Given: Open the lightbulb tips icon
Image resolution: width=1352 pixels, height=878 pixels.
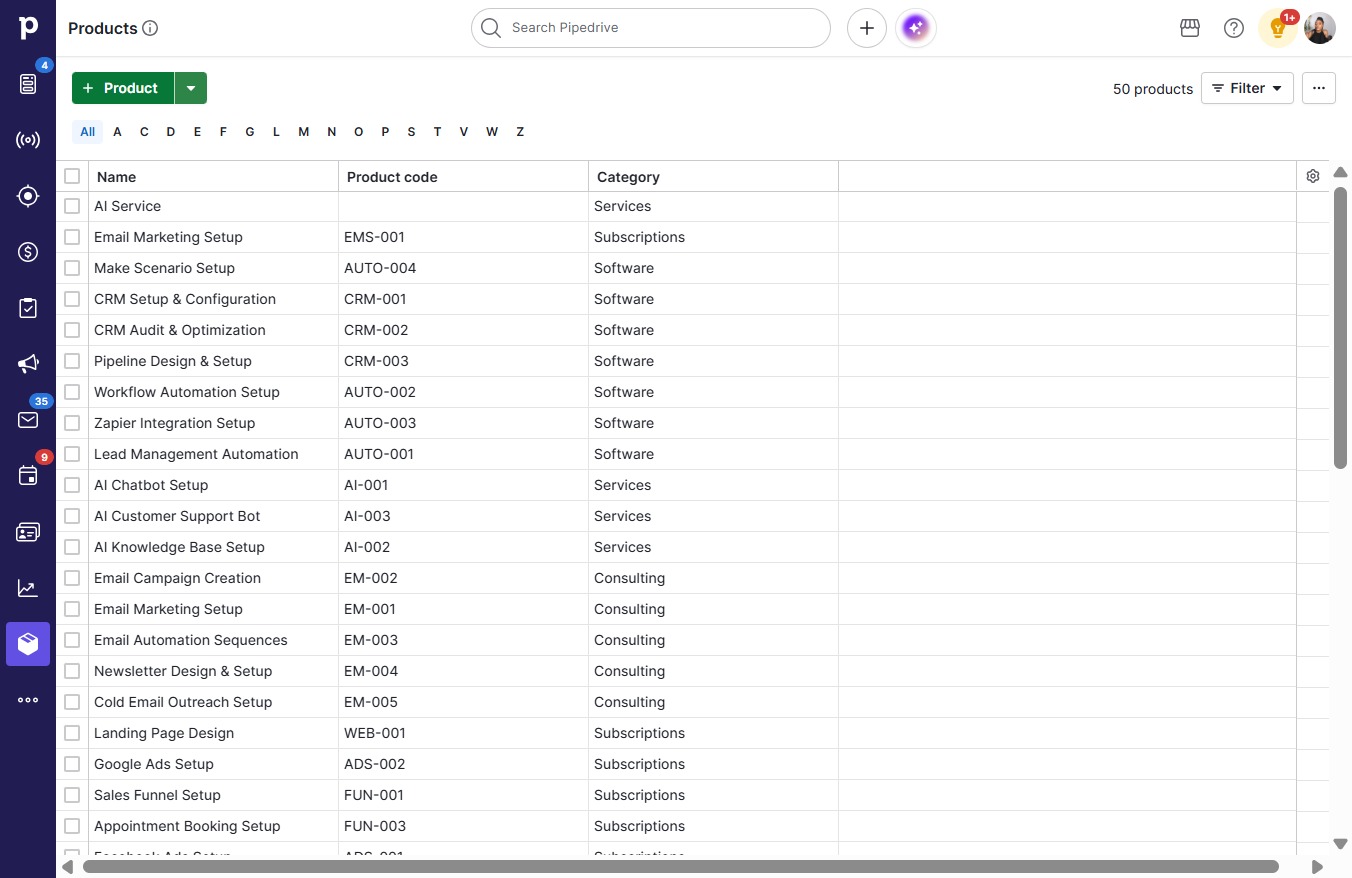Looking at the screenshot, I should [1277, 28].
